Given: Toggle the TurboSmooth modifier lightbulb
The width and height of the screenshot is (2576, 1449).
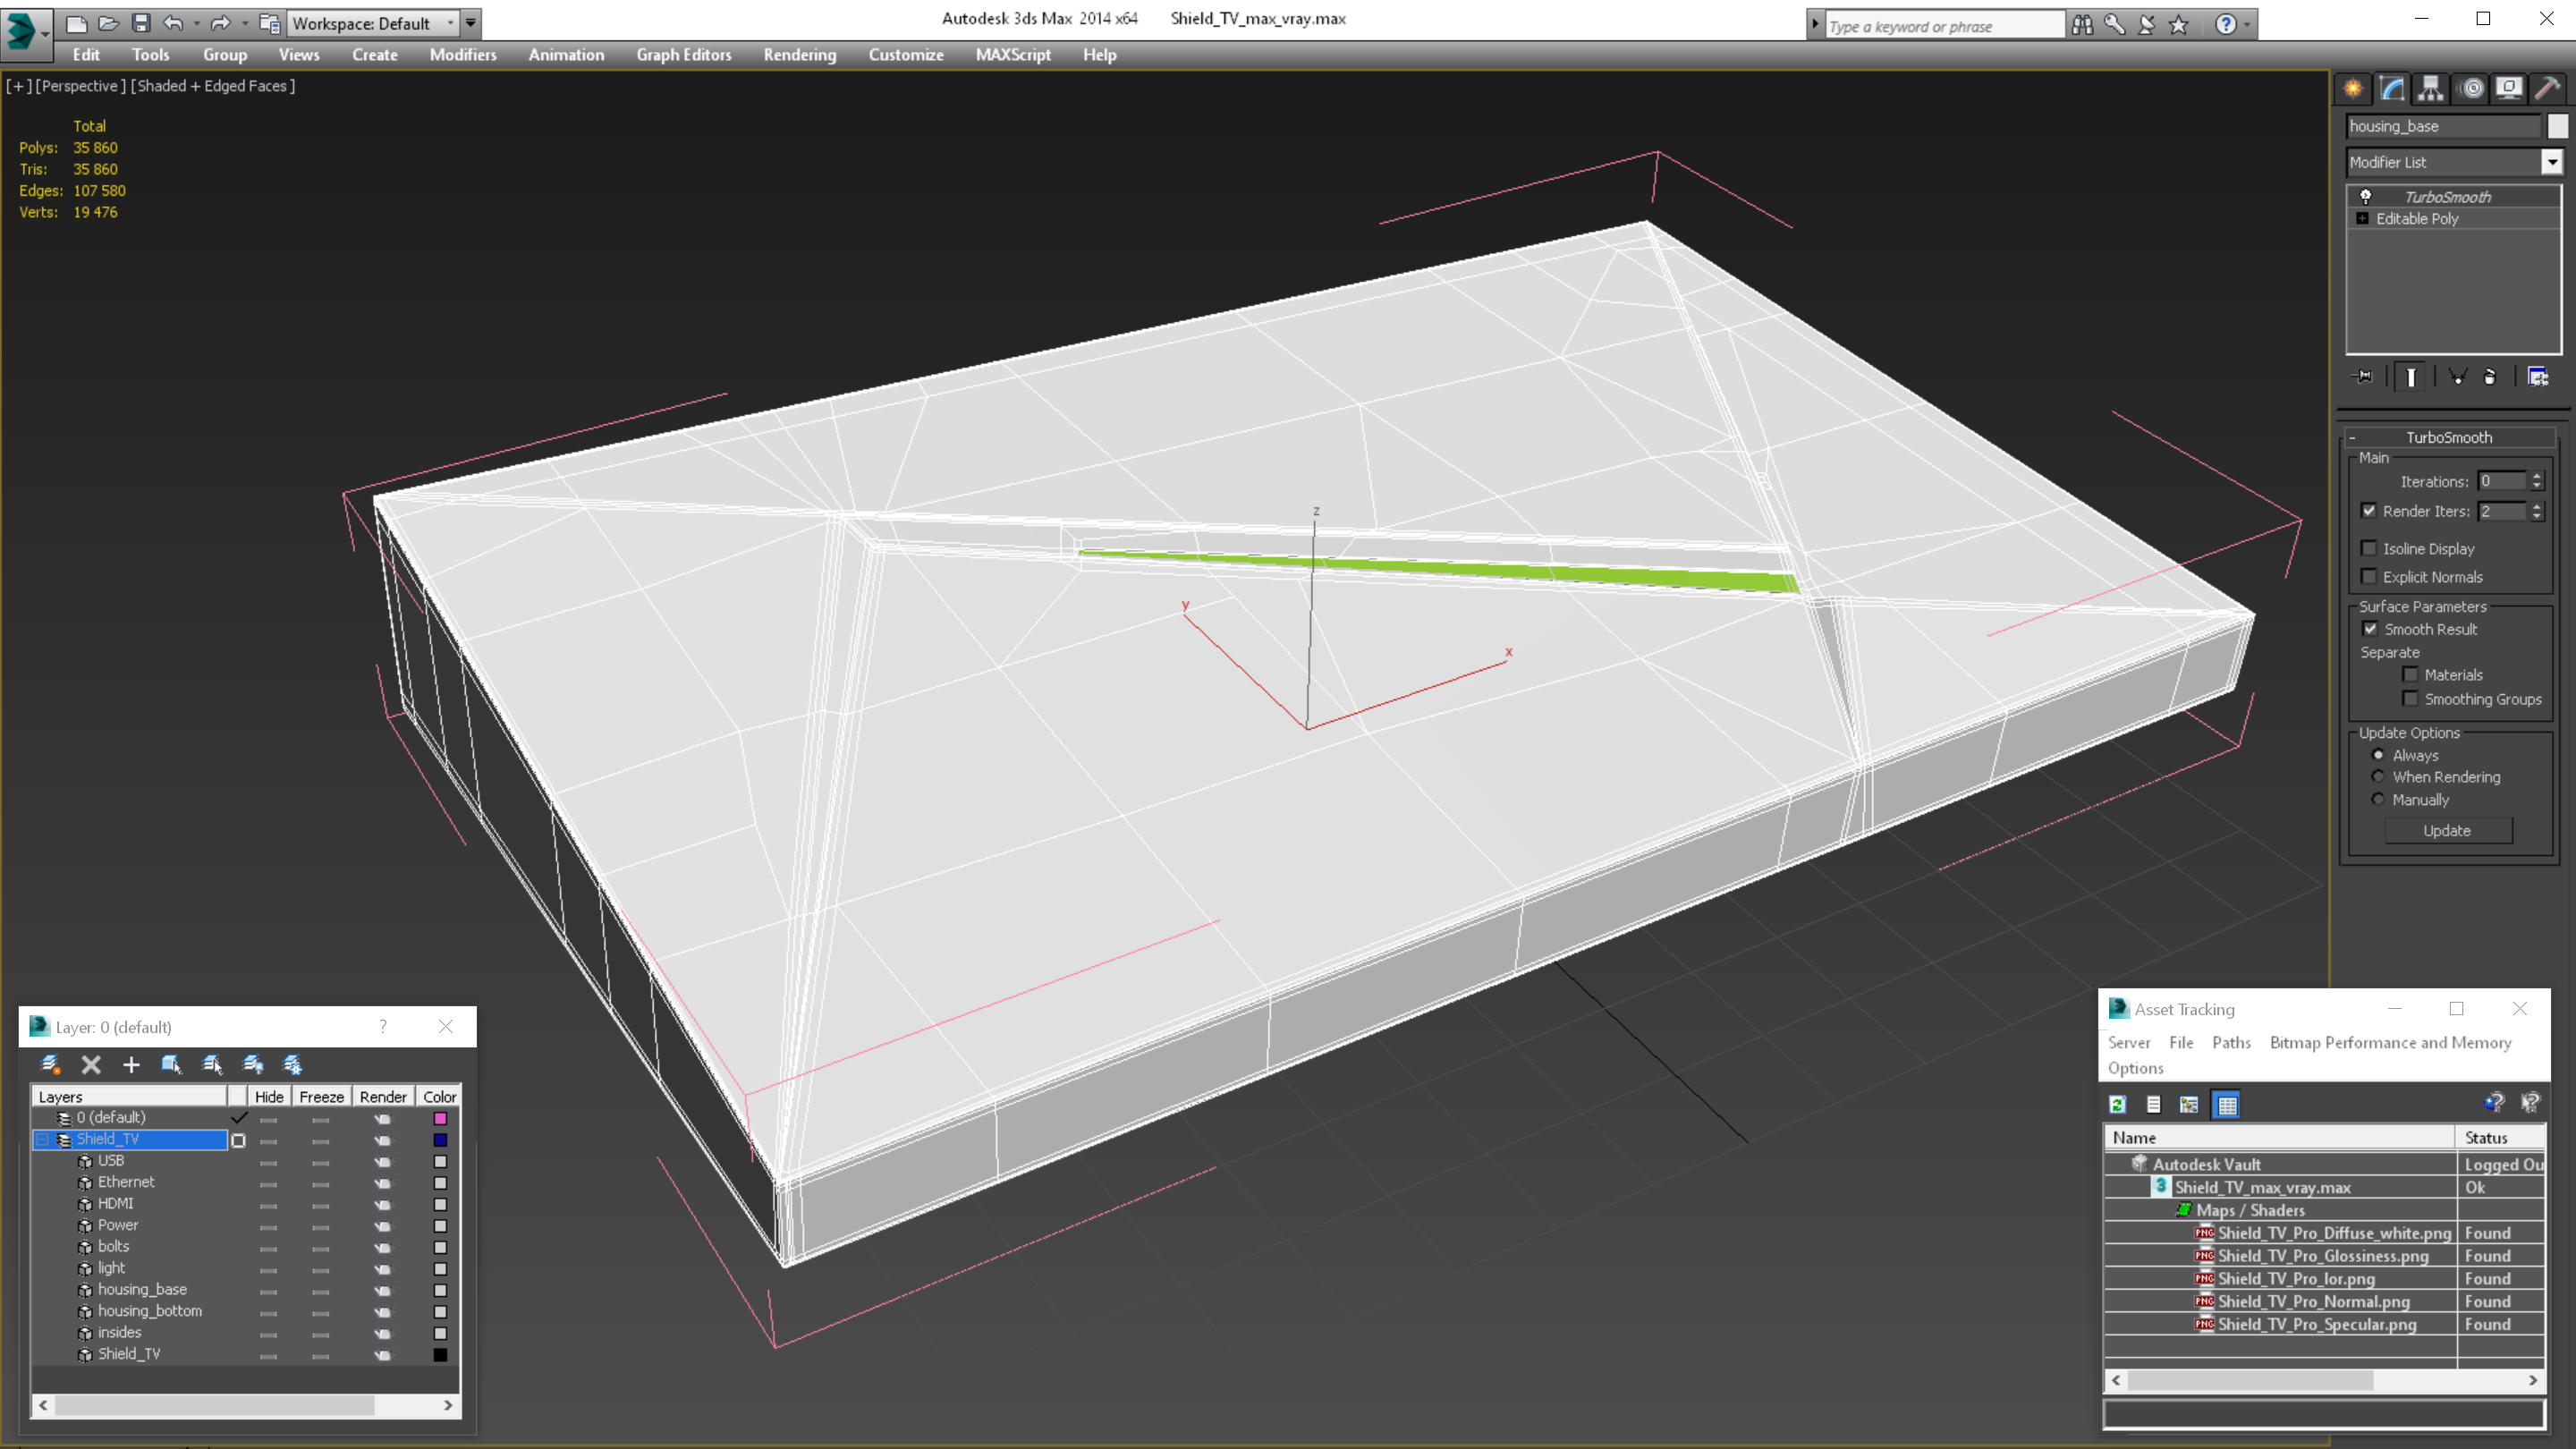Looking at the screenshot, I should coord(2366,197).
